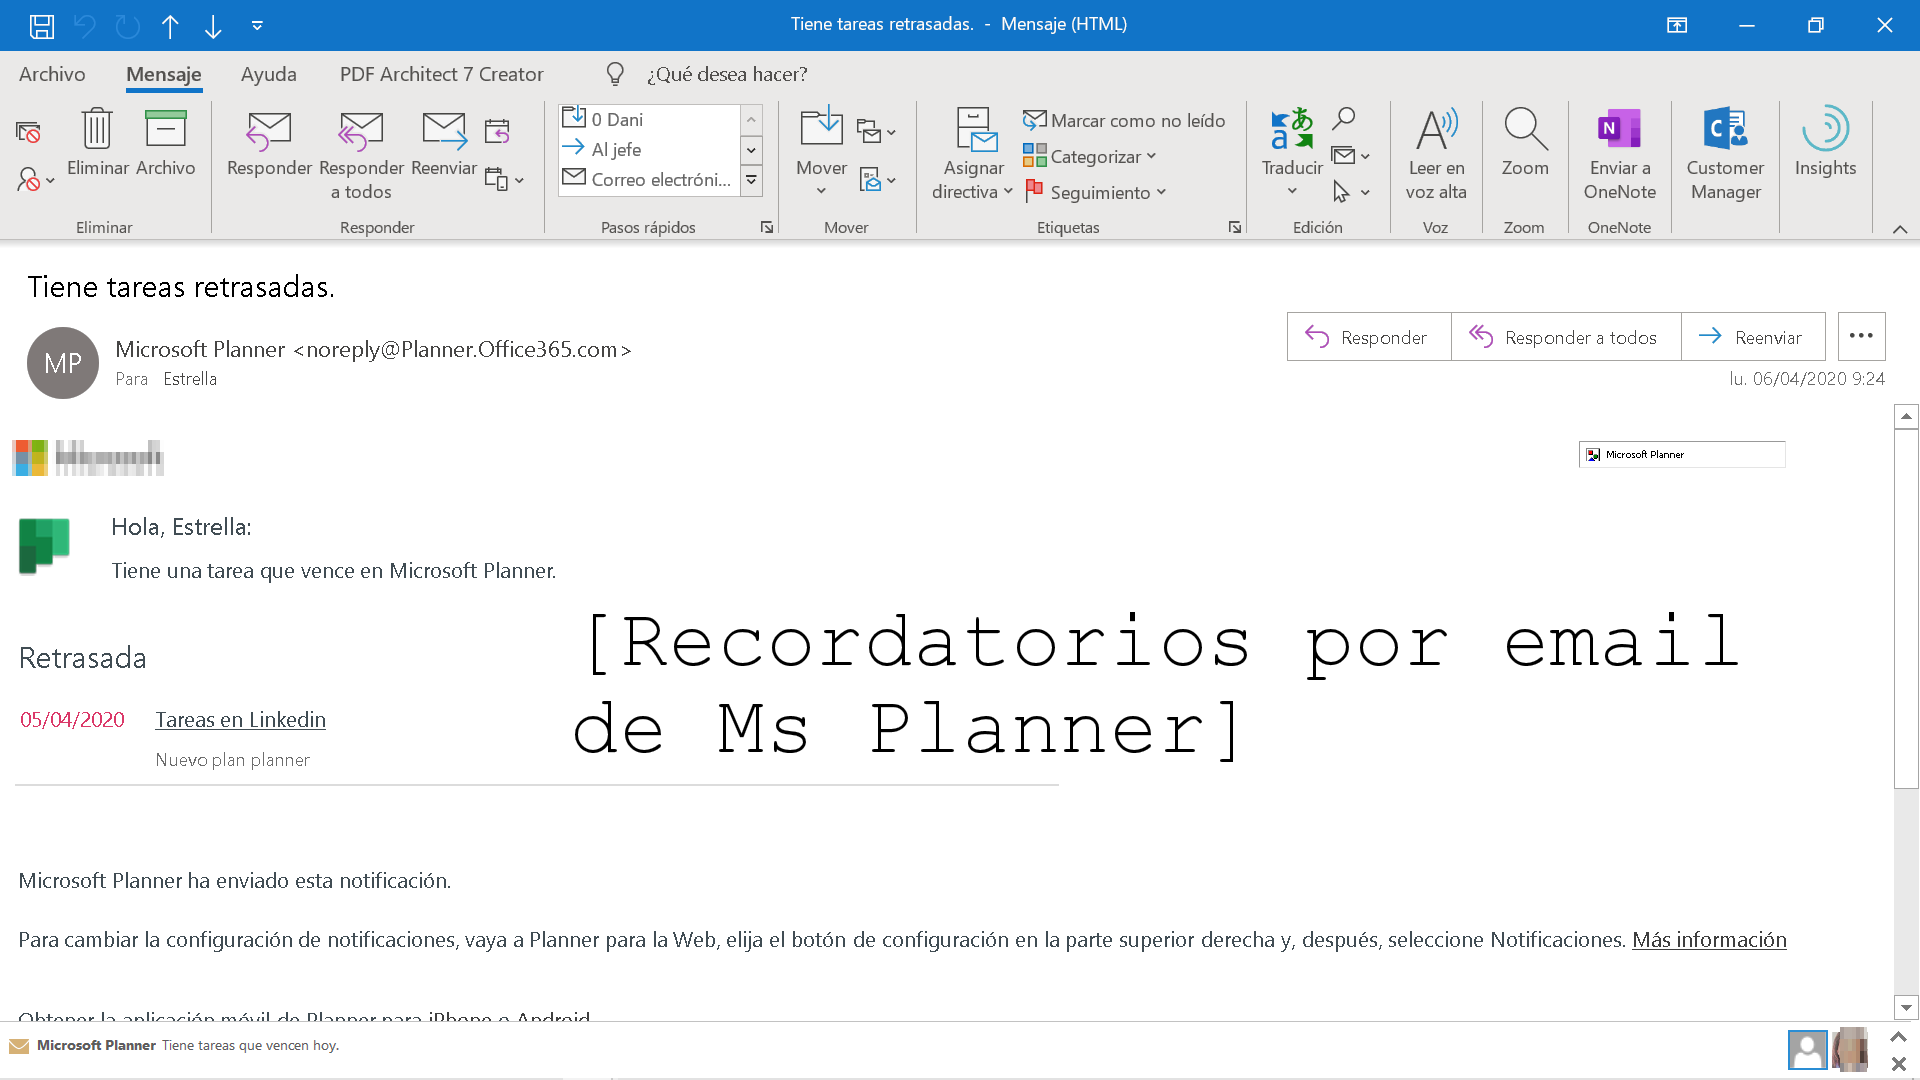Open Pasos rápidos dialog launcher
1920x1080 pixels.
[x=767, y=227]
